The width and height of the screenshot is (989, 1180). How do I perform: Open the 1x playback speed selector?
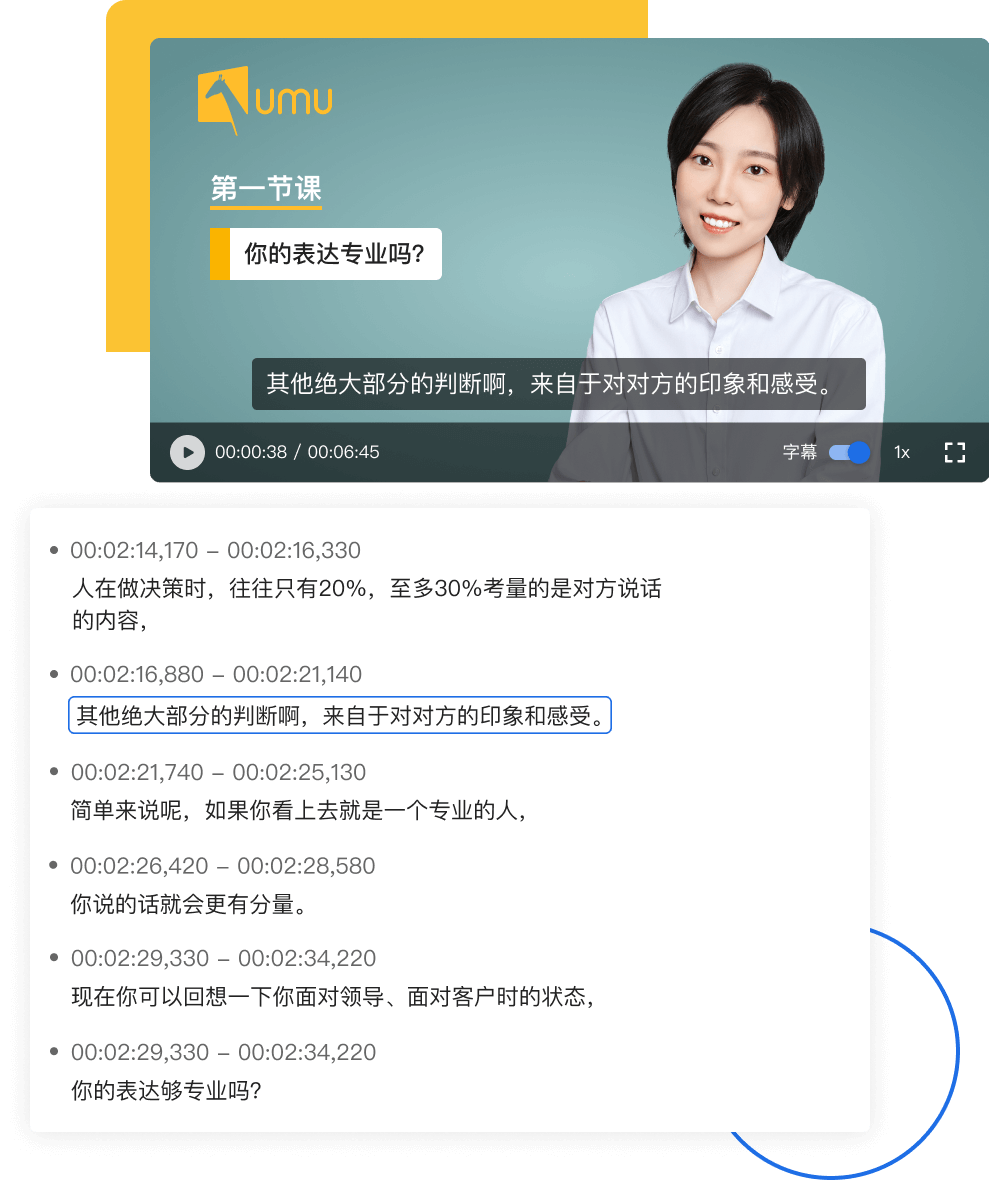pos(901,452)
